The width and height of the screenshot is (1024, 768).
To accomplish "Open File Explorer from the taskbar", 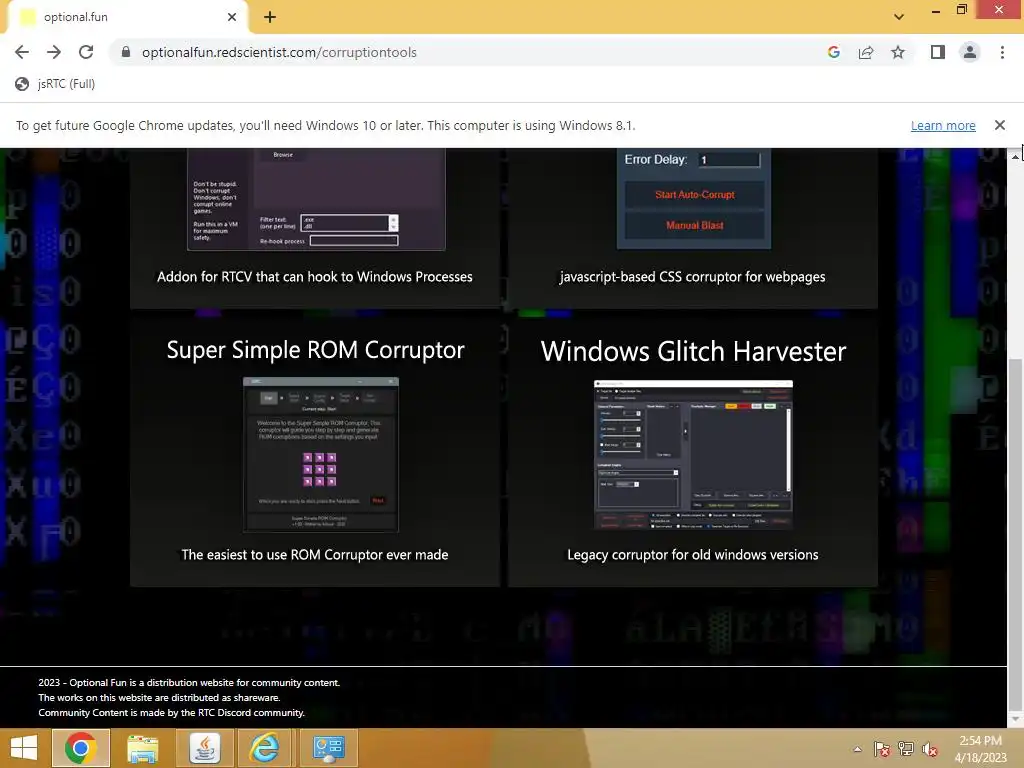I will [x=142, y=748].
